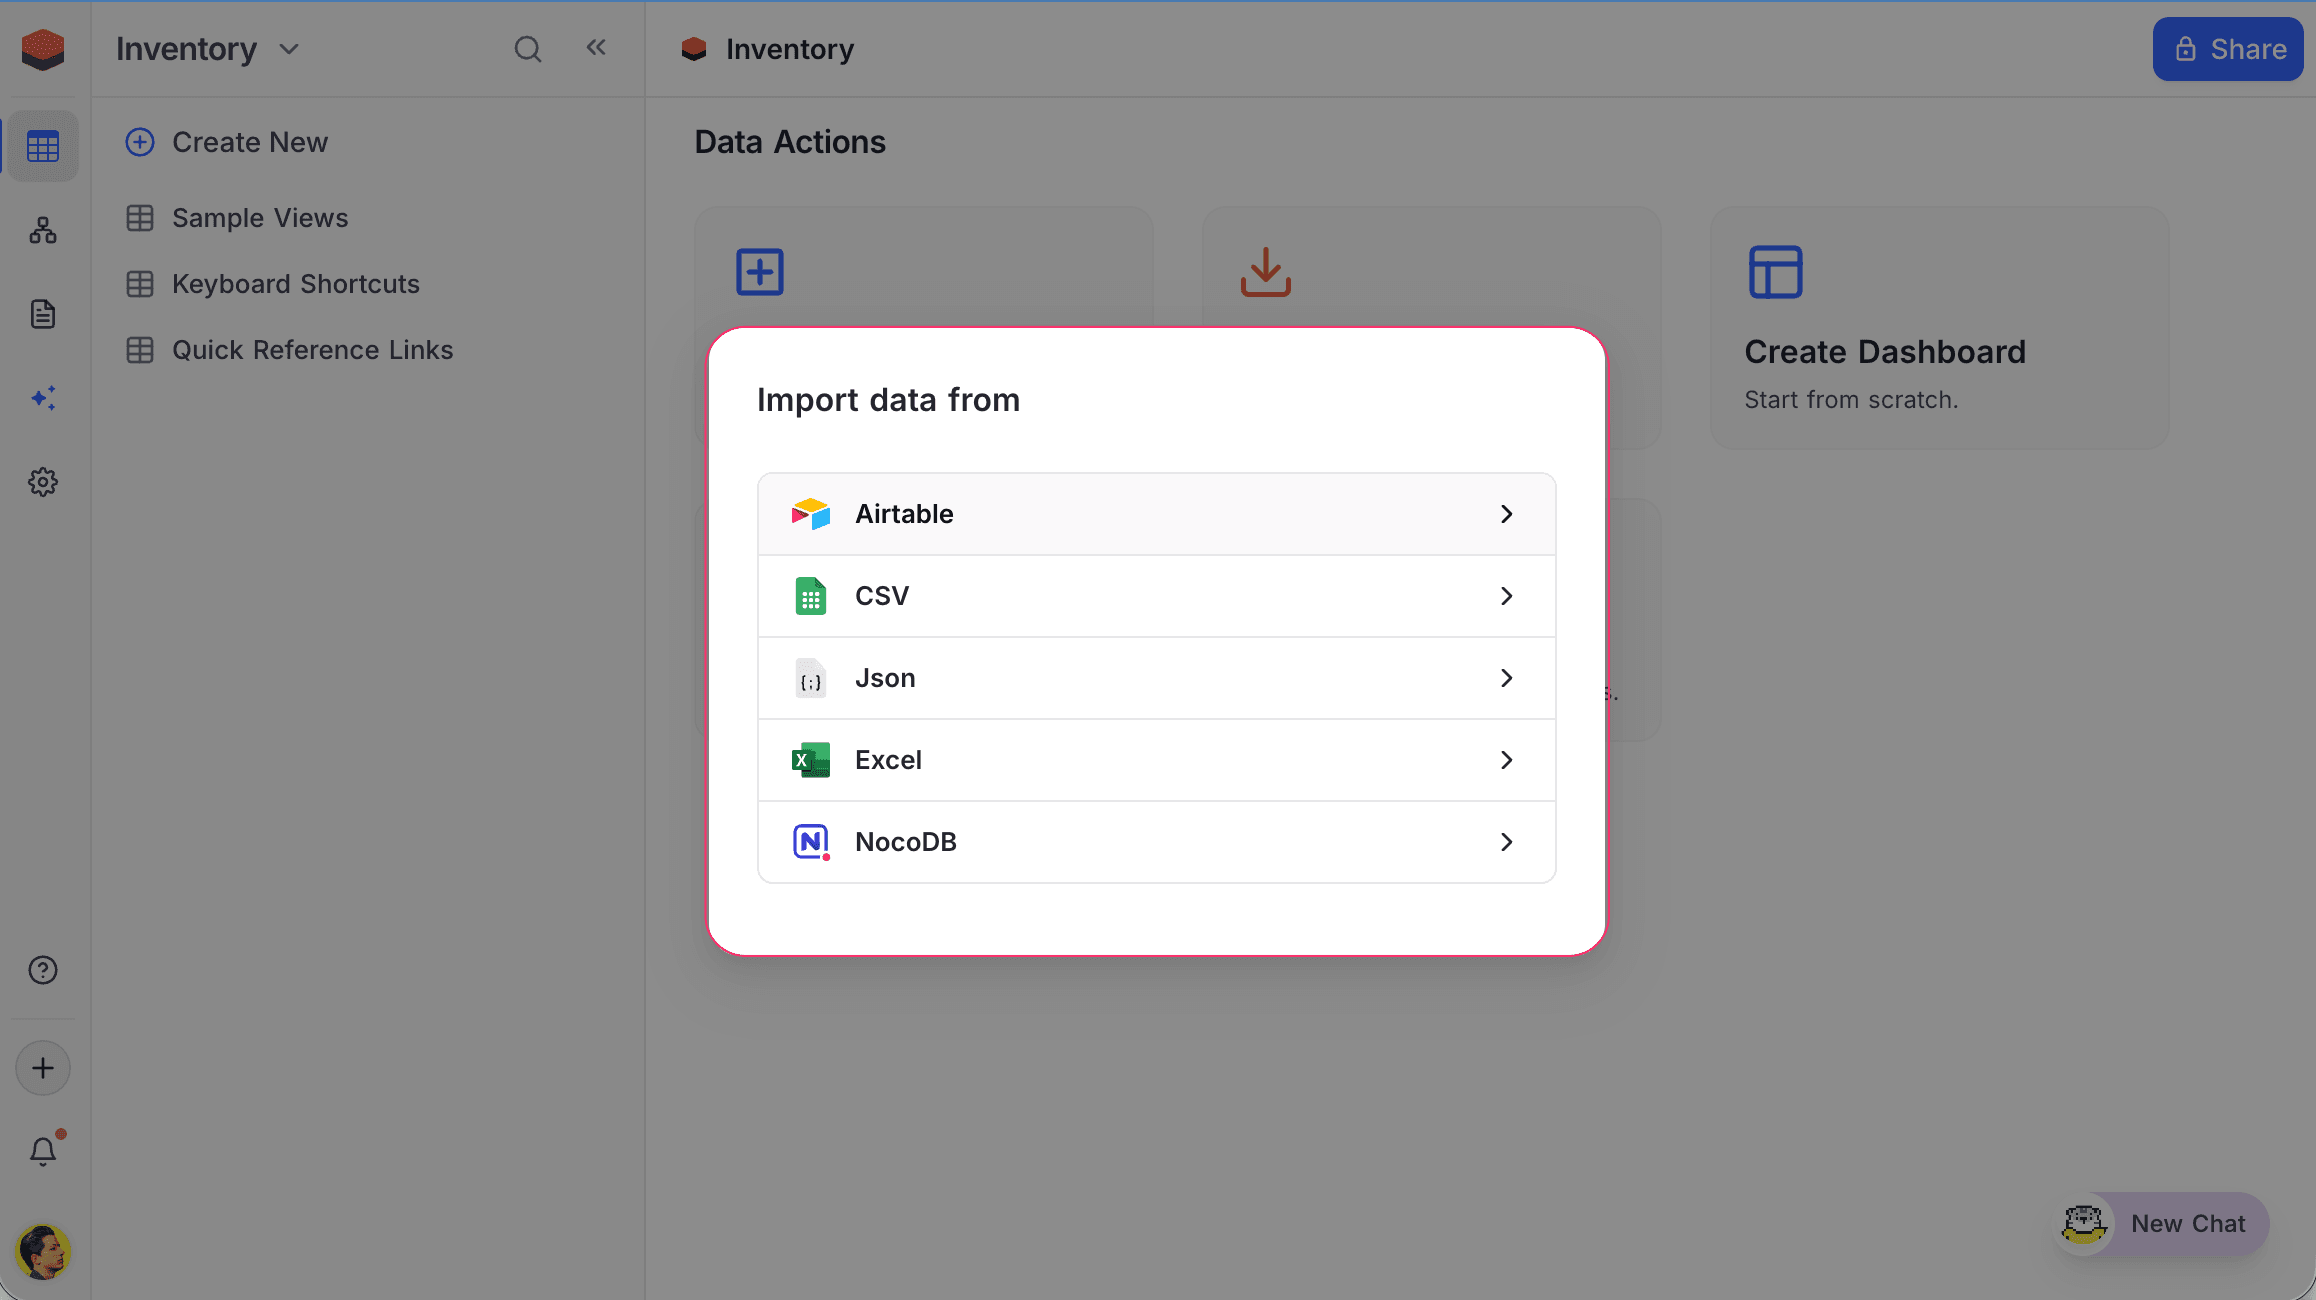The width and height of the screenshot is (2316, 1300).
Task: Select CSV import option
Action: pyautogui.click(x=1156, y=596)
